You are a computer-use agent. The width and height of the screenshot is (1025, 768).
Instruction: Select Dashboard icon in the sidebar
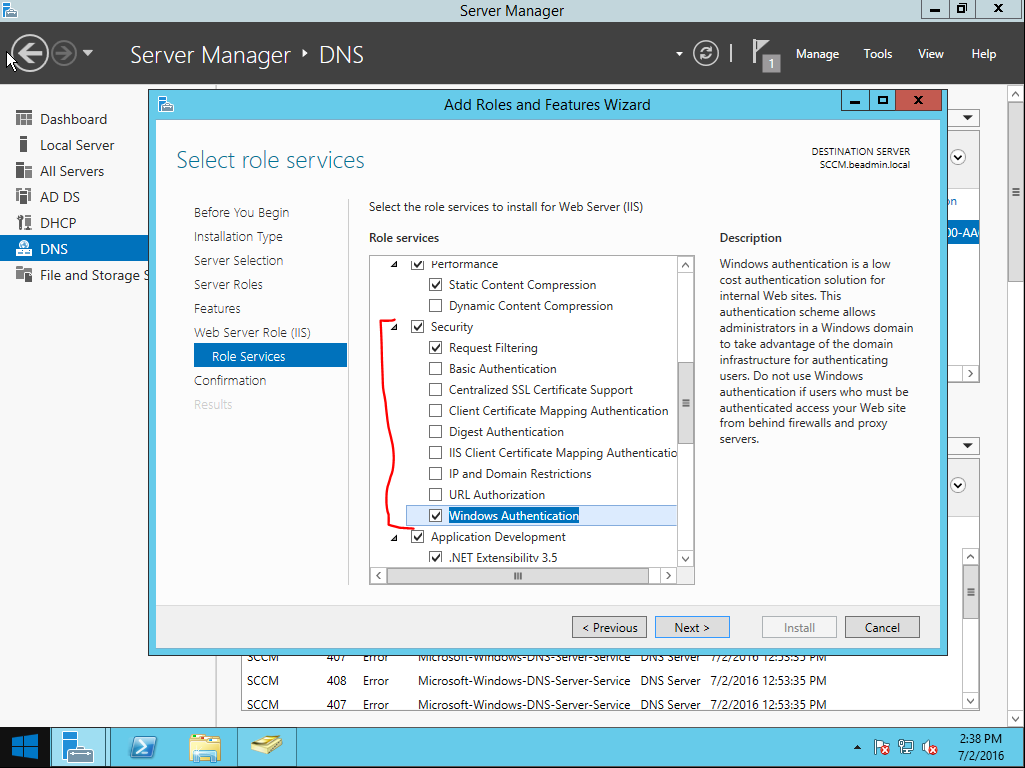24,118
